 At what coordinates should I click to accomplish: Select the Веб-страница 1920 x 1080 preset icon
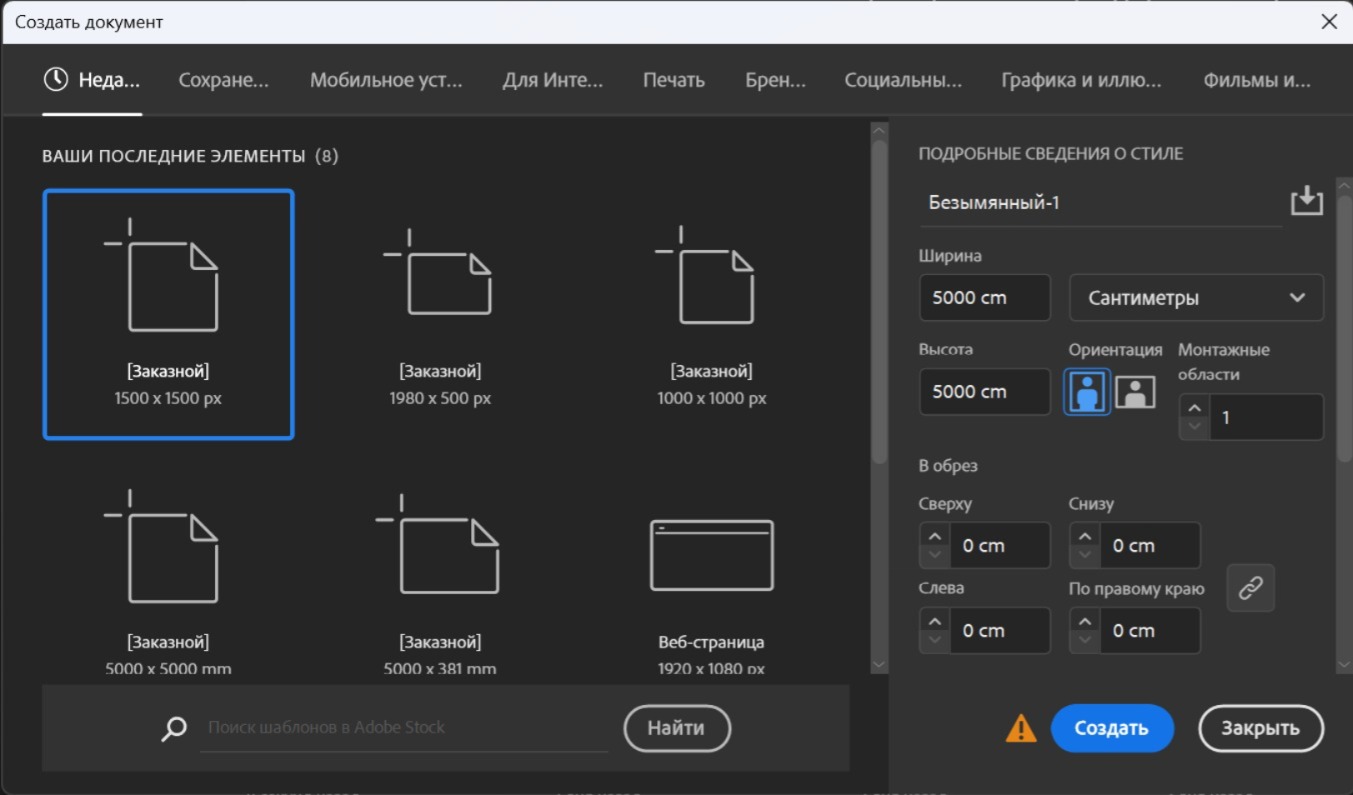[711, 556]
